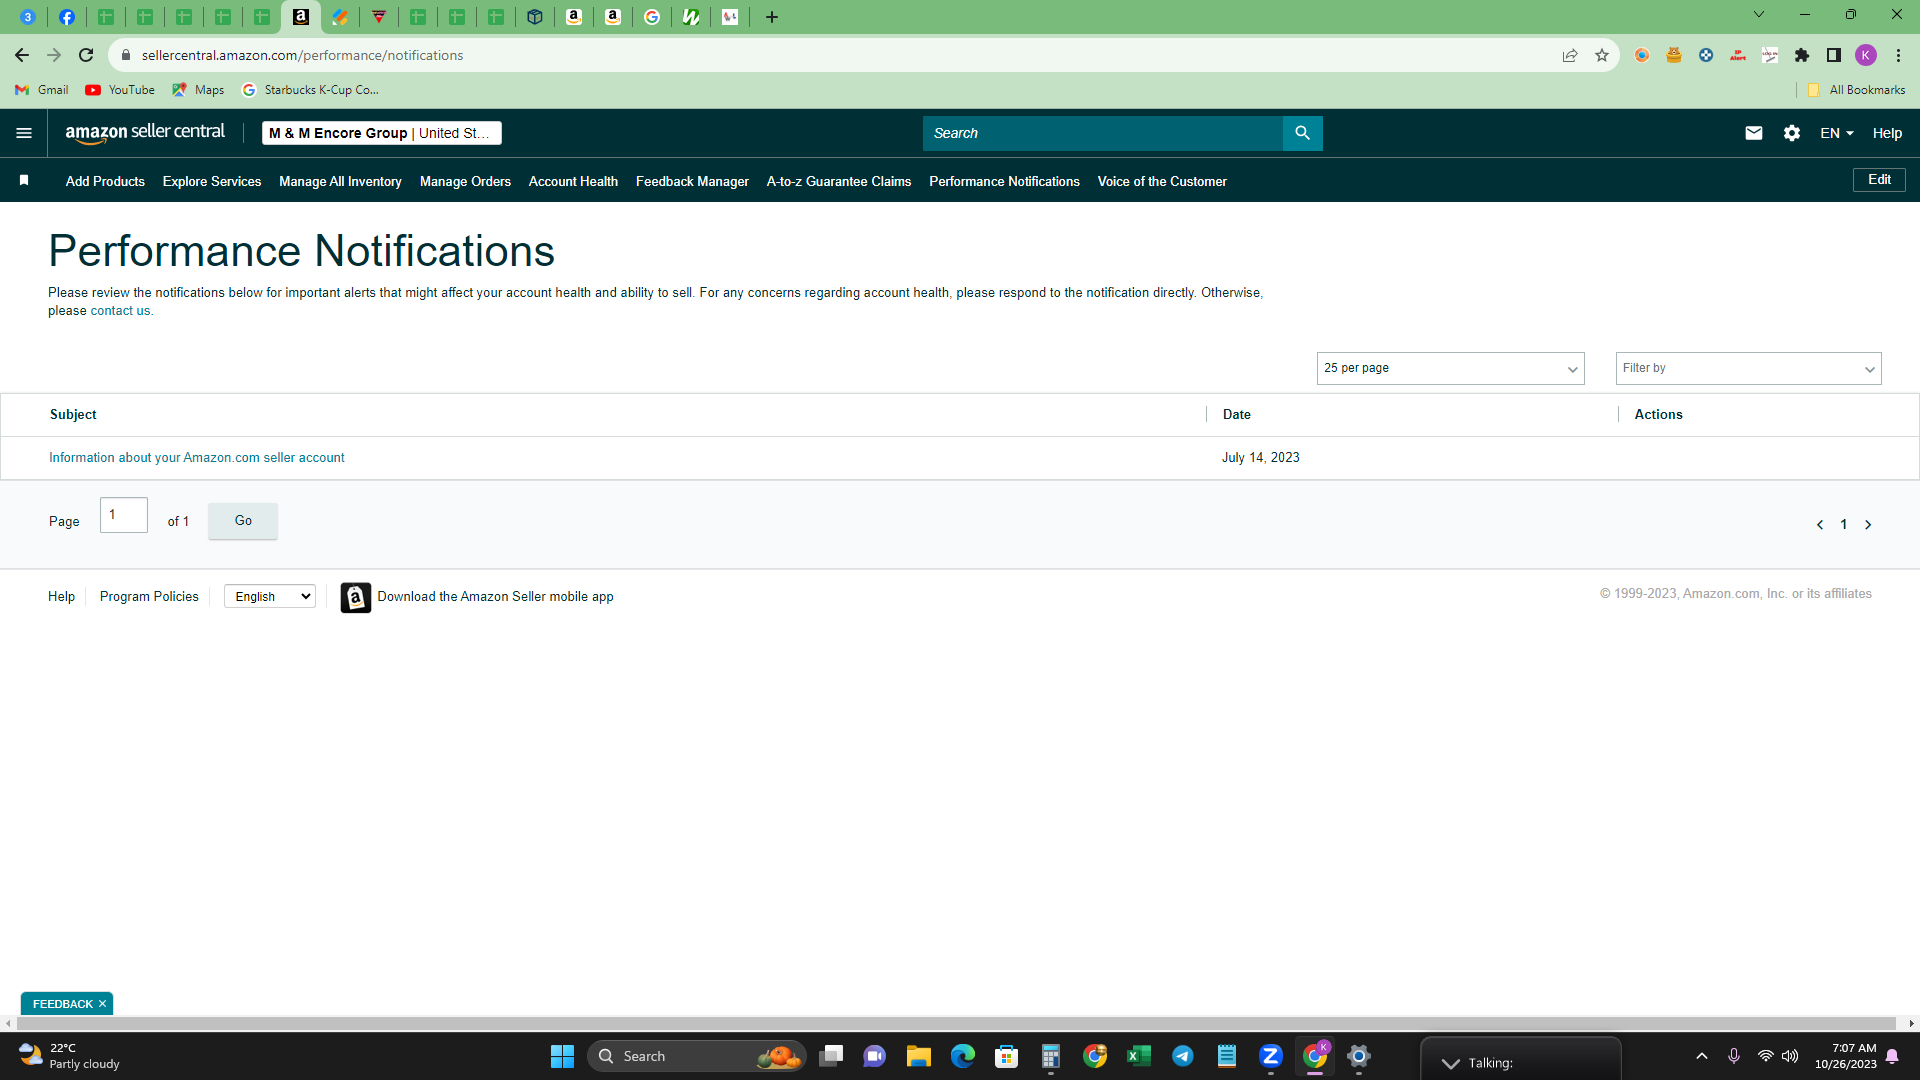The image size is (1920, 1080).
Task: Click the Amazon Seller Central logo
Action: point(145,133)
